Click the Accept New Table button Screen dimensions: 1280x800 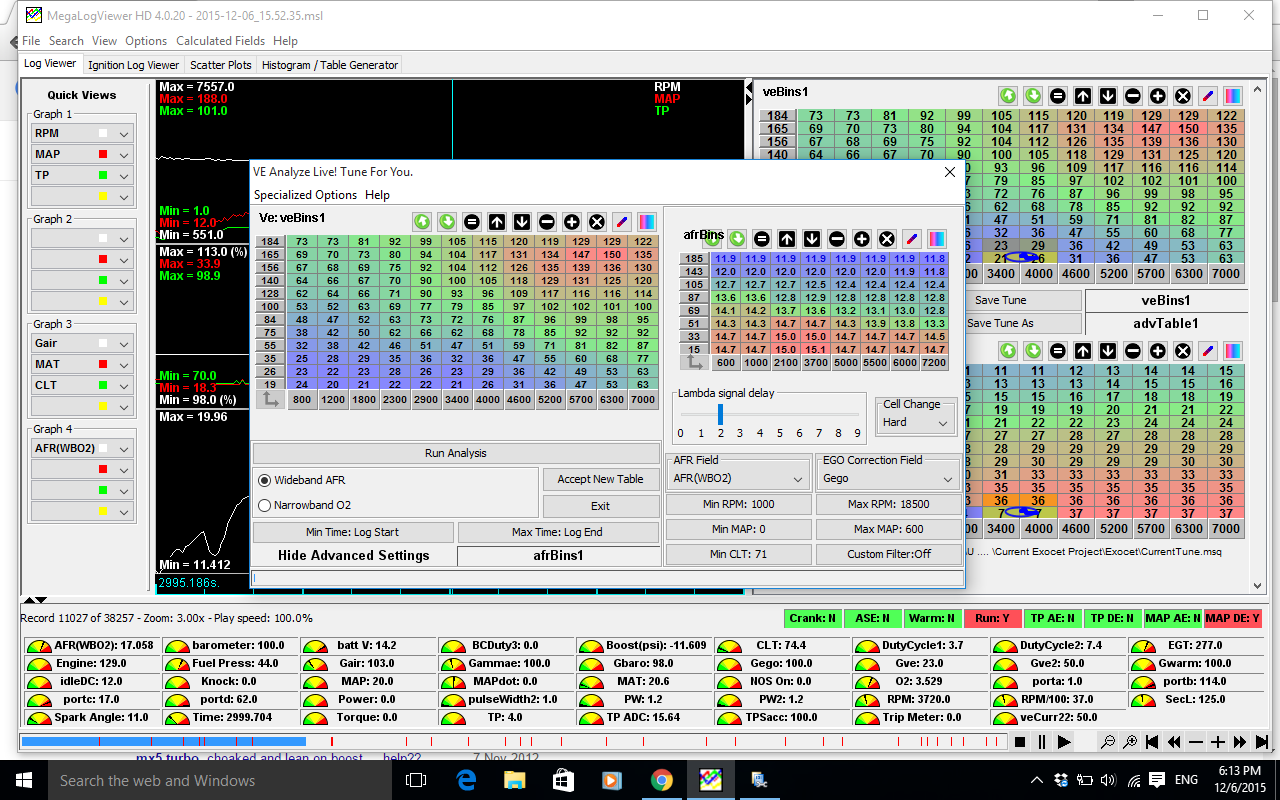600,479
